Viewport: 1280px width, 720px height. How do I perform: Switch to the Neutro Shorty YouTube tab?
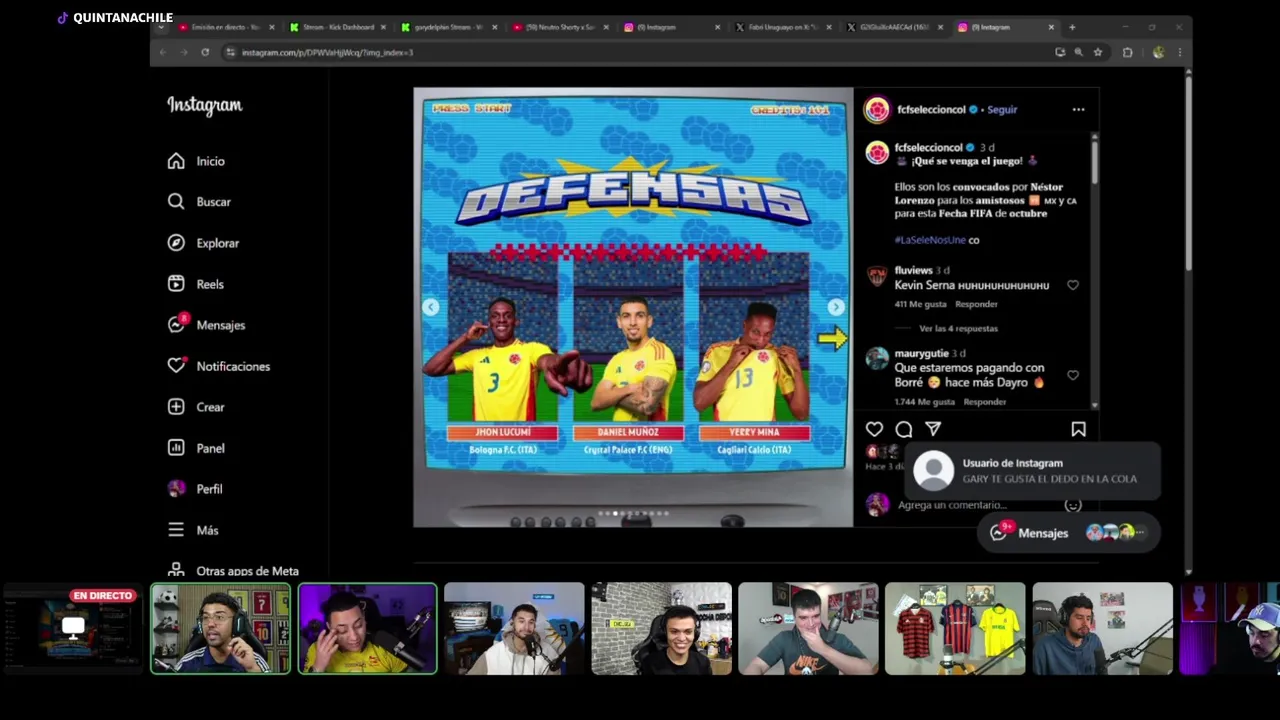[559, 27]
